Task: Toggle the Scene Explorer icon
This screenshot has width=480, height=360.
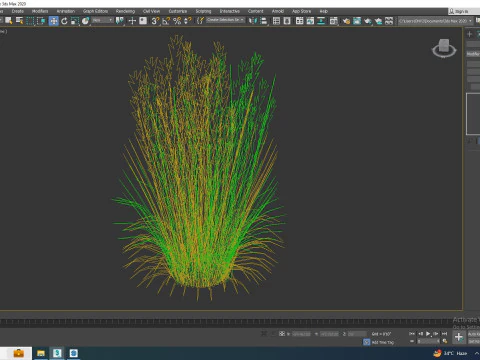Action: (x=276, y=21)
